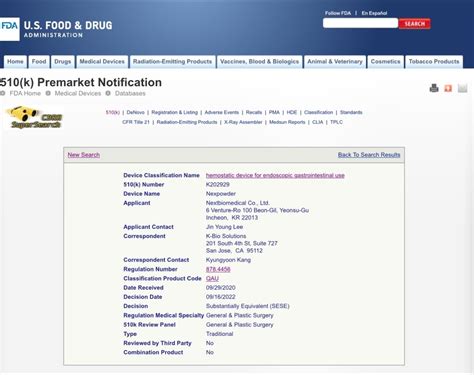This screenshot has height=375, width=474.
Task: Open Registration & Listing link
Action: 174,112
